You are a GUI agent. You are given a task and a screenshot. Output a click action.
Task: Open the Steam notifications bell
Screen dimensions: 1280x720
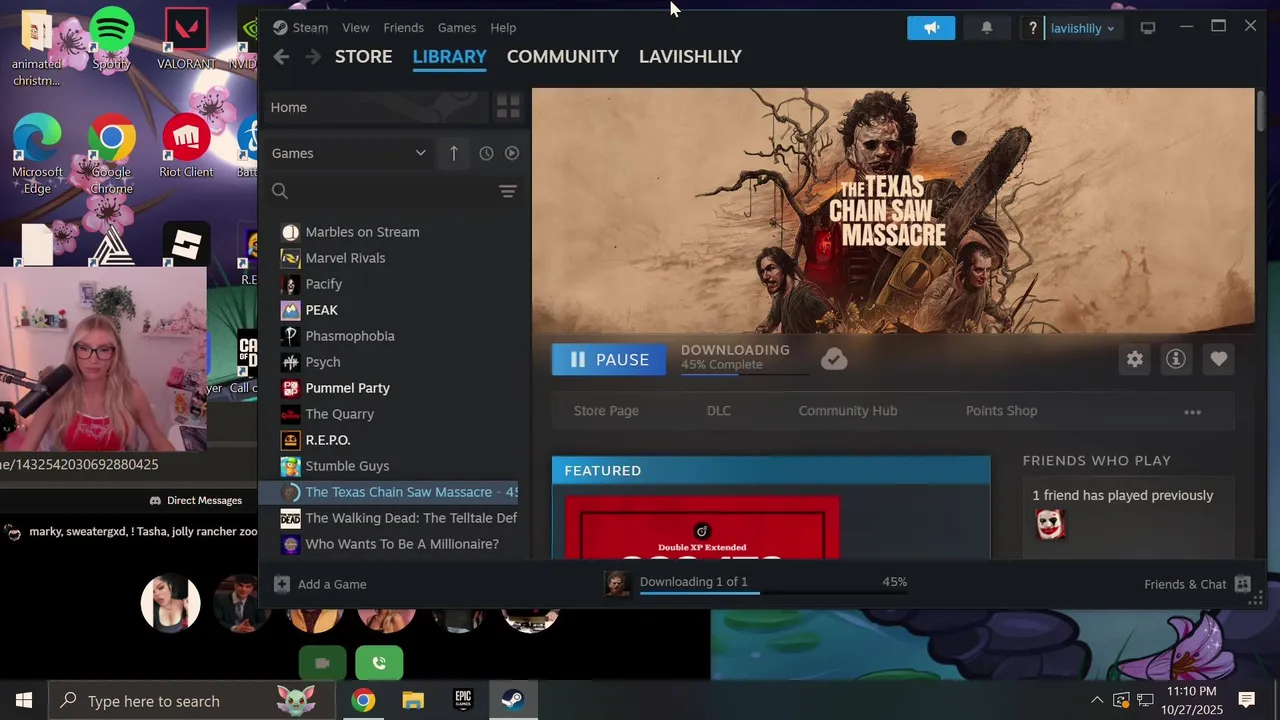click(986, 28)
